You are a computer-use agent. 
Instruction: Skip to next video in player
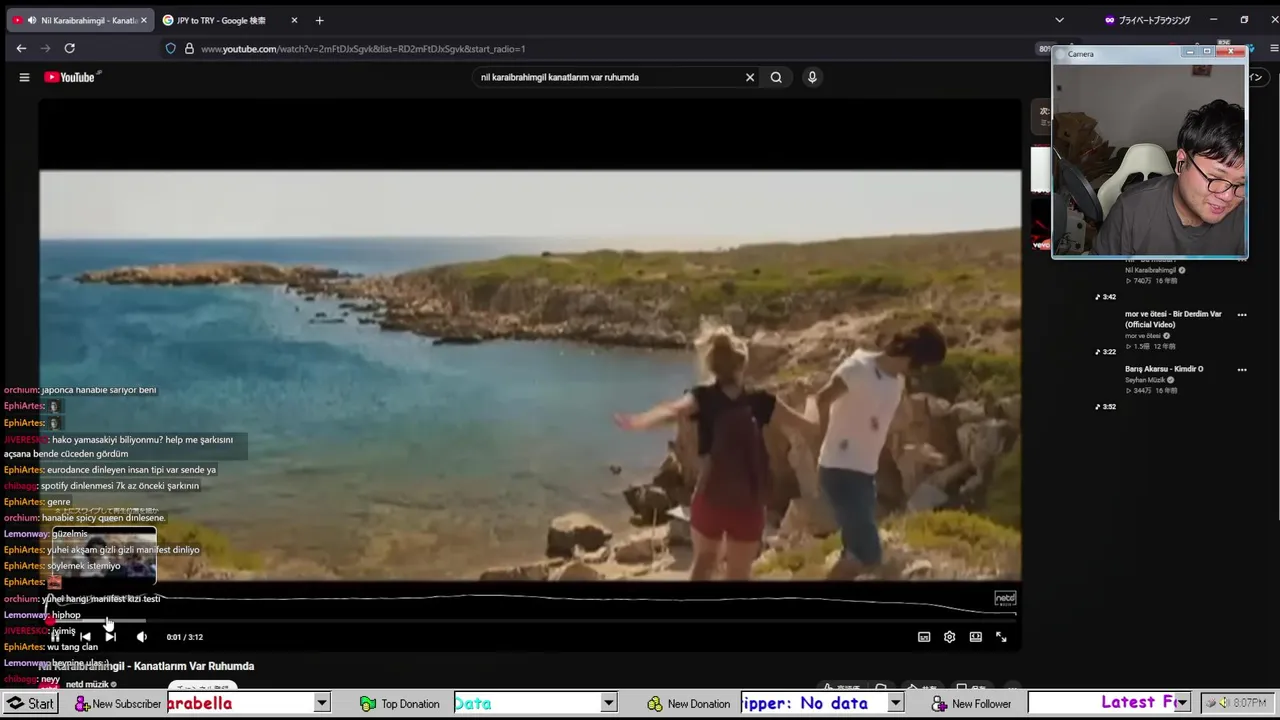coord(110,636)
